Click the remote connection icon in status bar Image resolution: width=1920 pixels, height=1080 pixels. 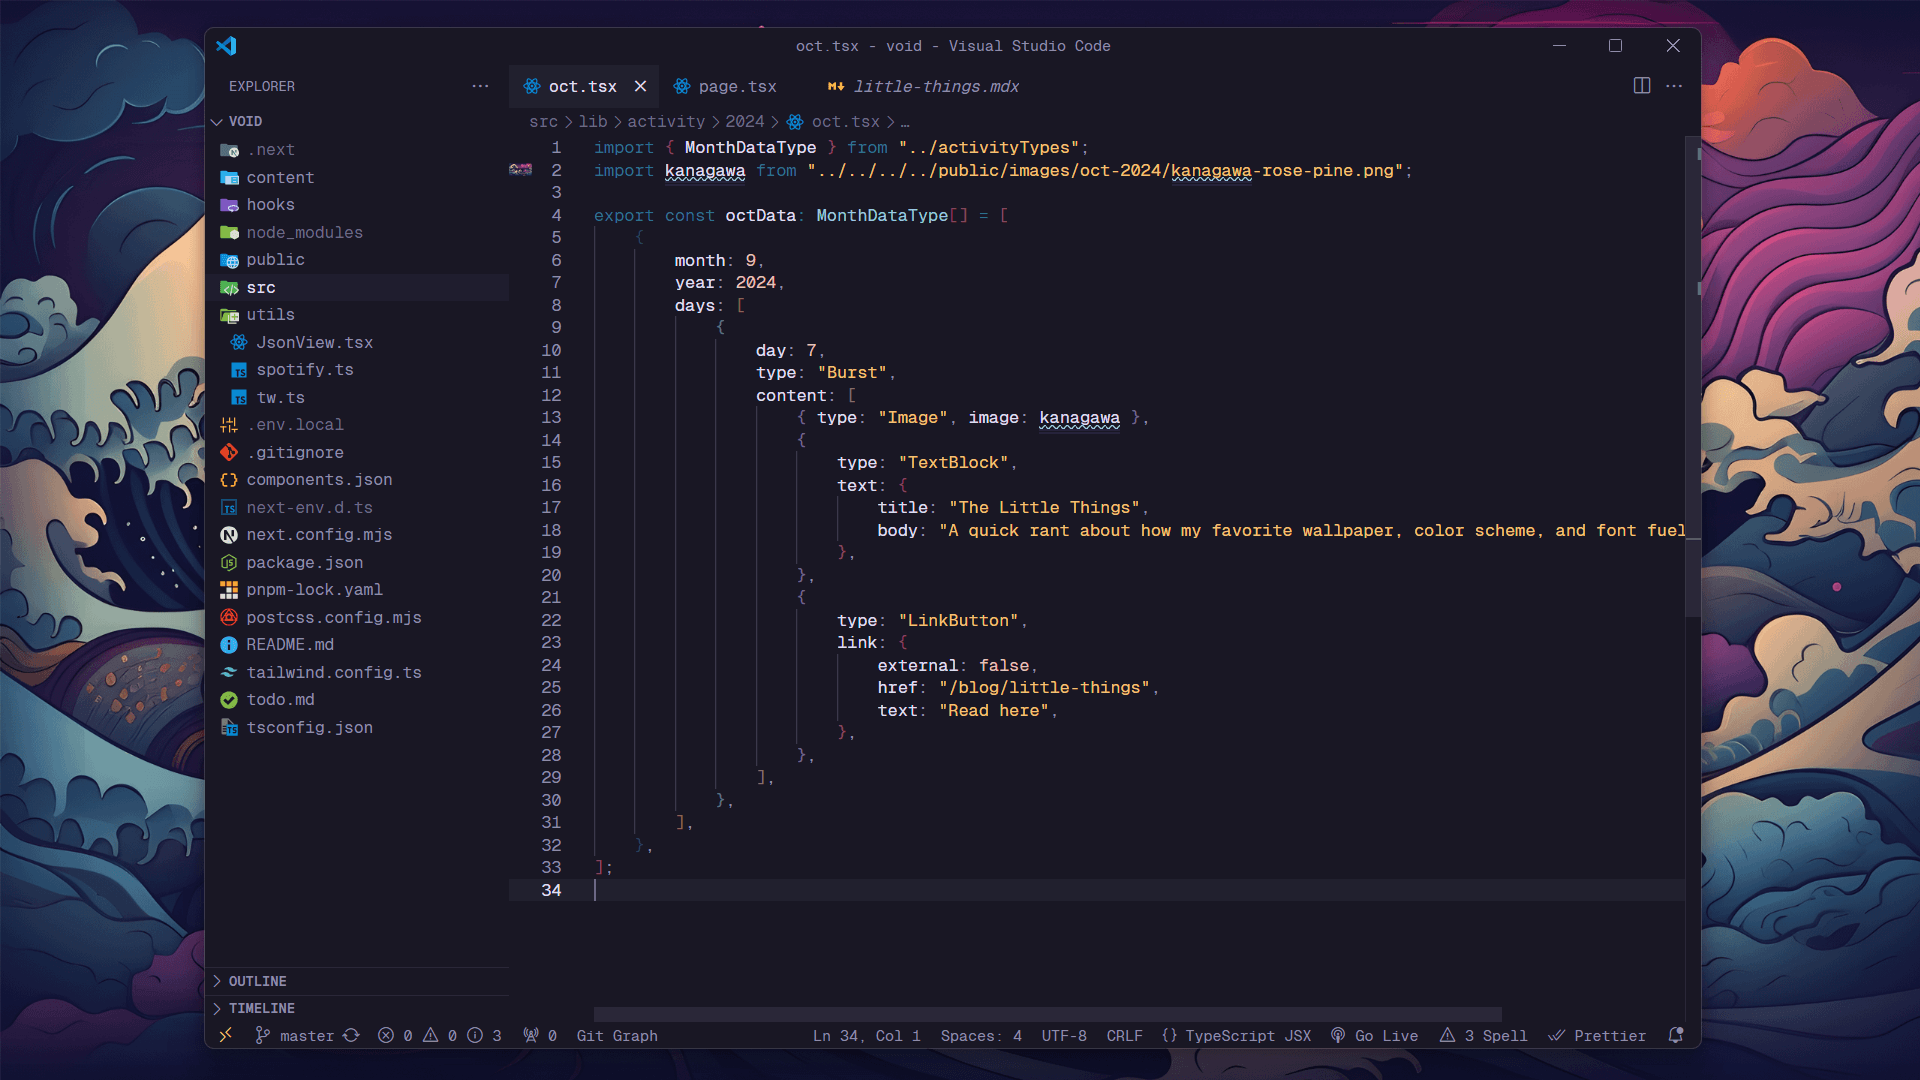point(226,1036)
